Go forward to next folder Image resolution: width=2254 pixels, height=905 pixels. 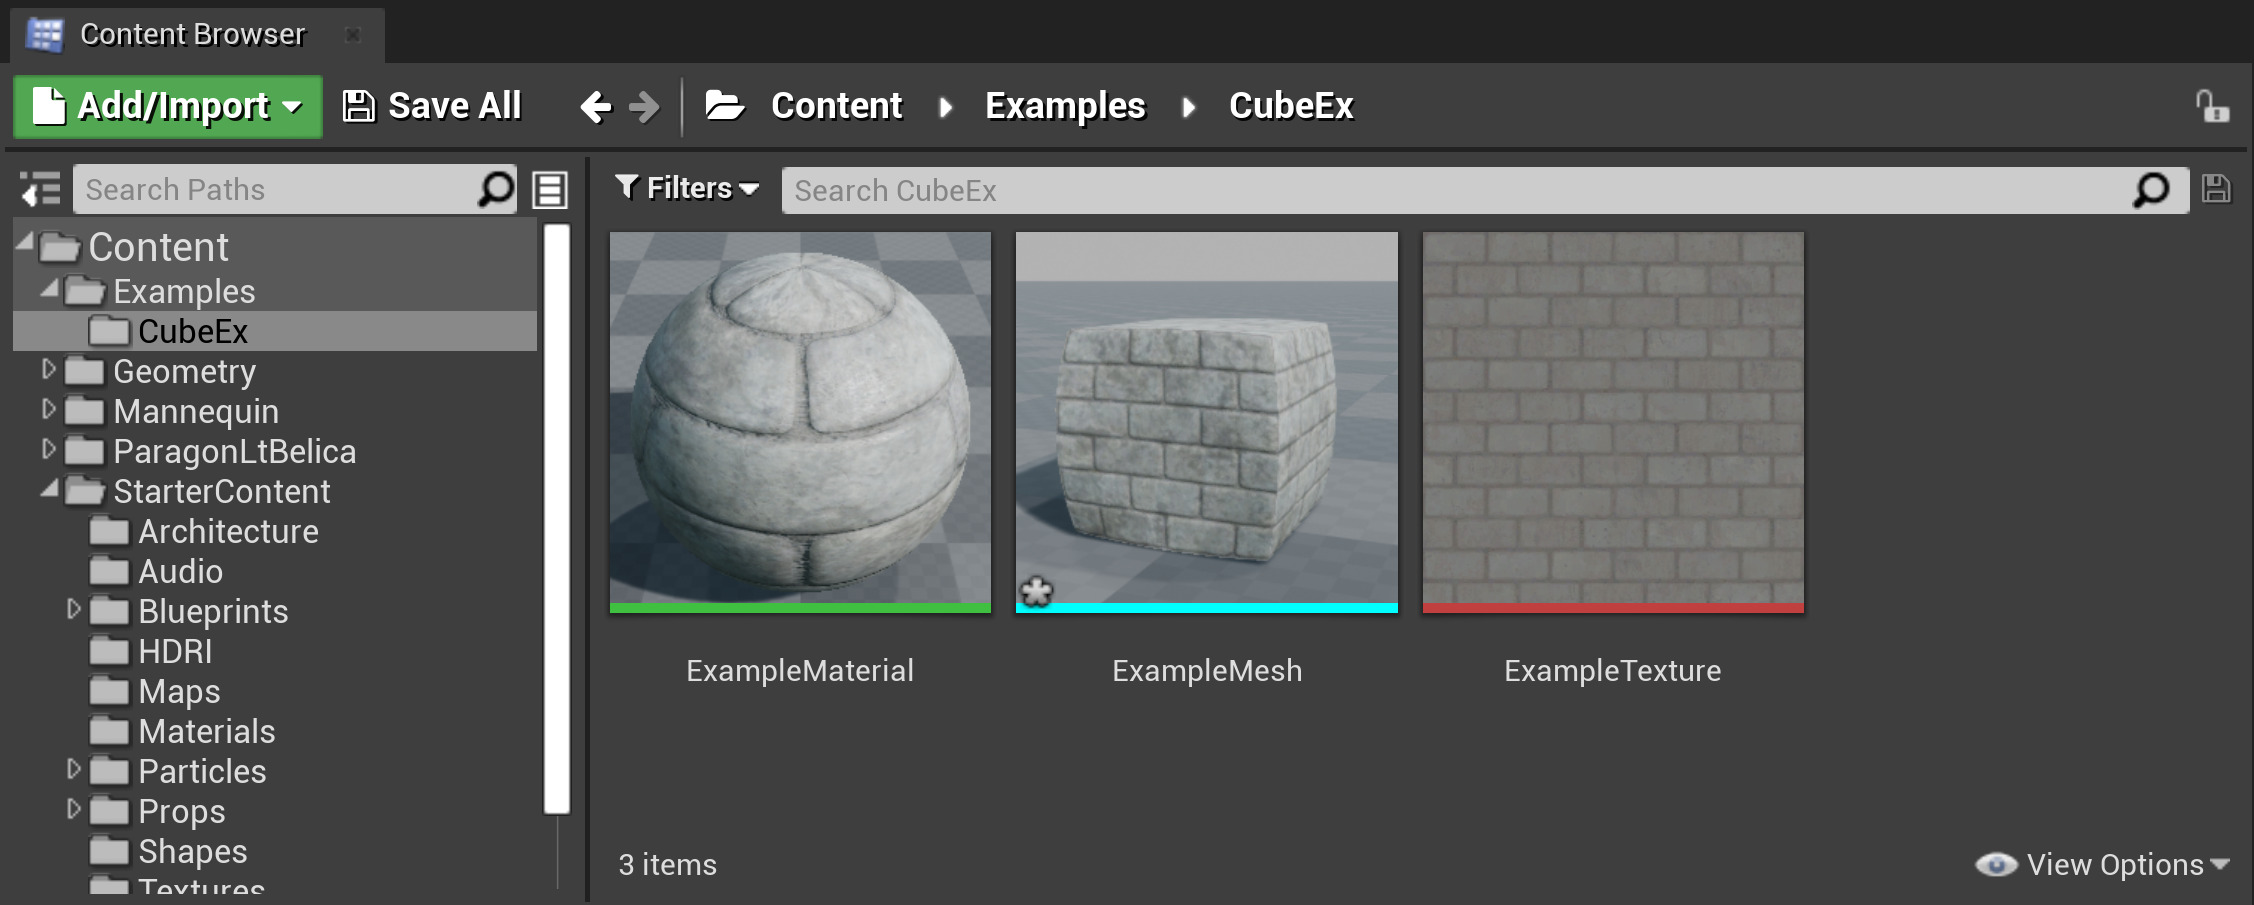[645, 106]
